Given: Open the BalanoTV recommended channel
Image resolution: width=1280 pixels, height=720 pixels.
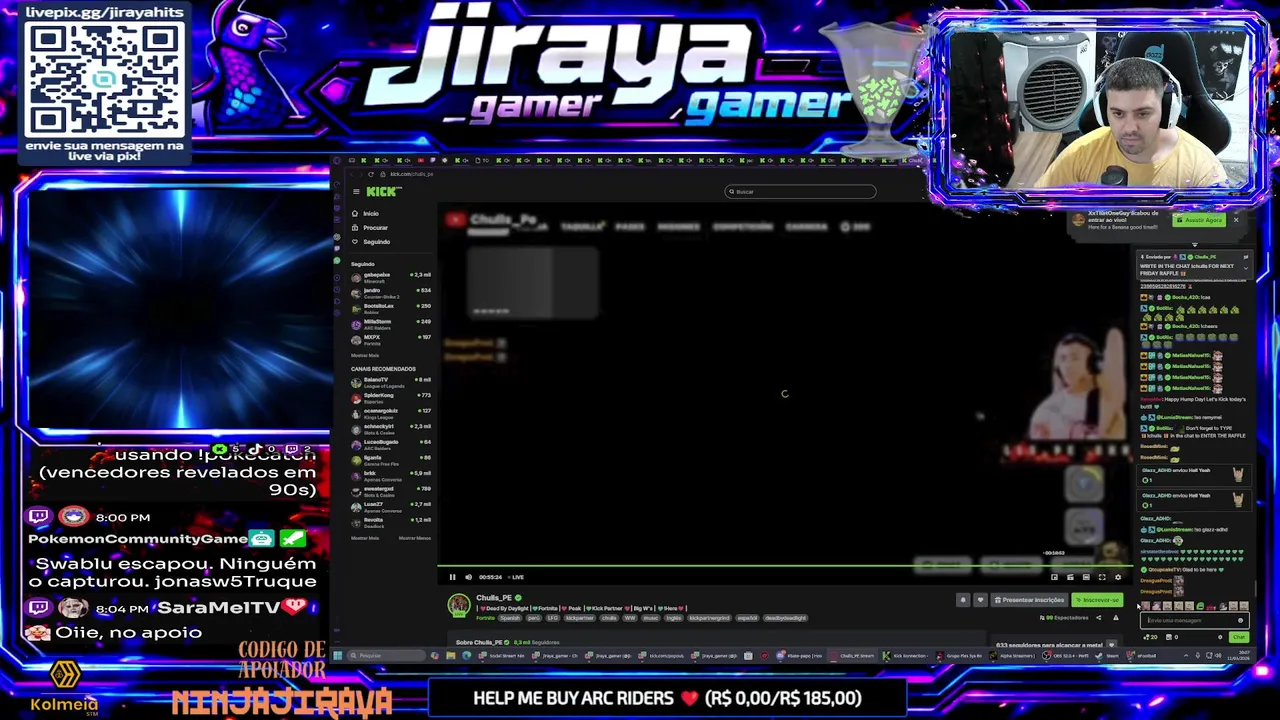Looking at the screenshot, I should pos(390,381).
